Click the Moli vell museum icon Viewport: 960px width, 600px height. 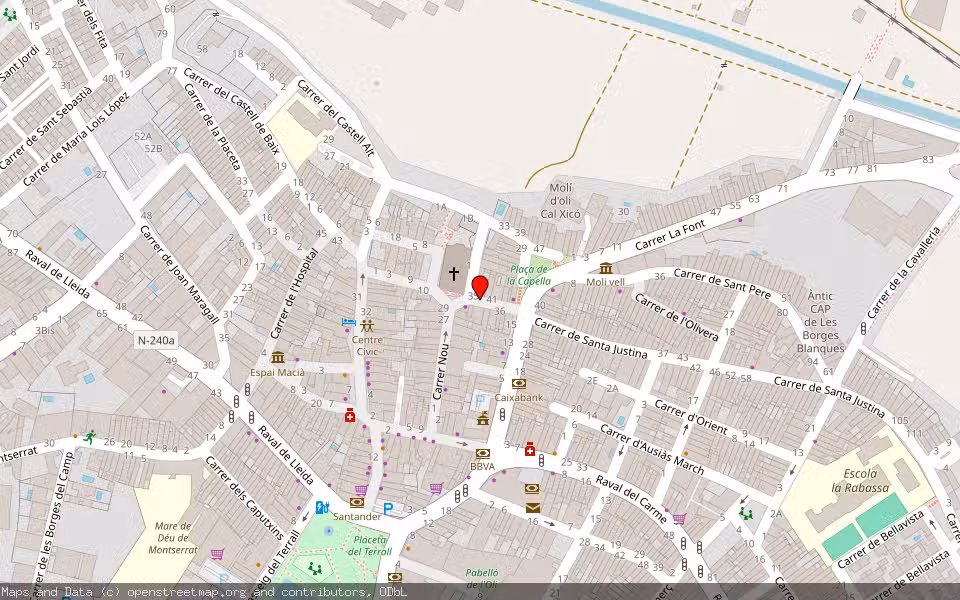pos(608,268)
